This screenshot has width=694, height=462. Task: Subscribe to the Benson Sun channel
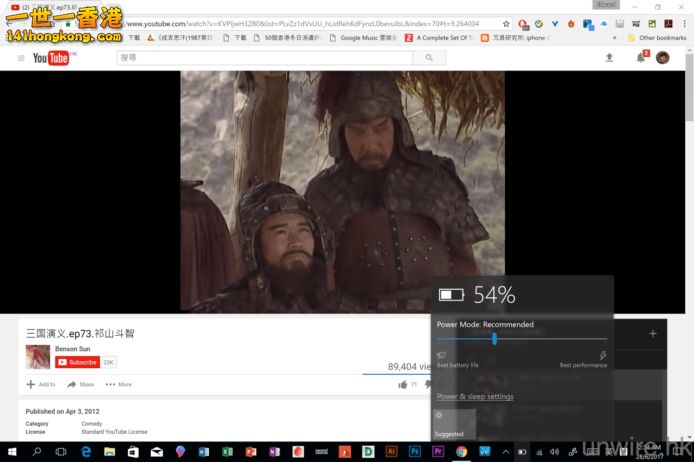coord(77,362)
